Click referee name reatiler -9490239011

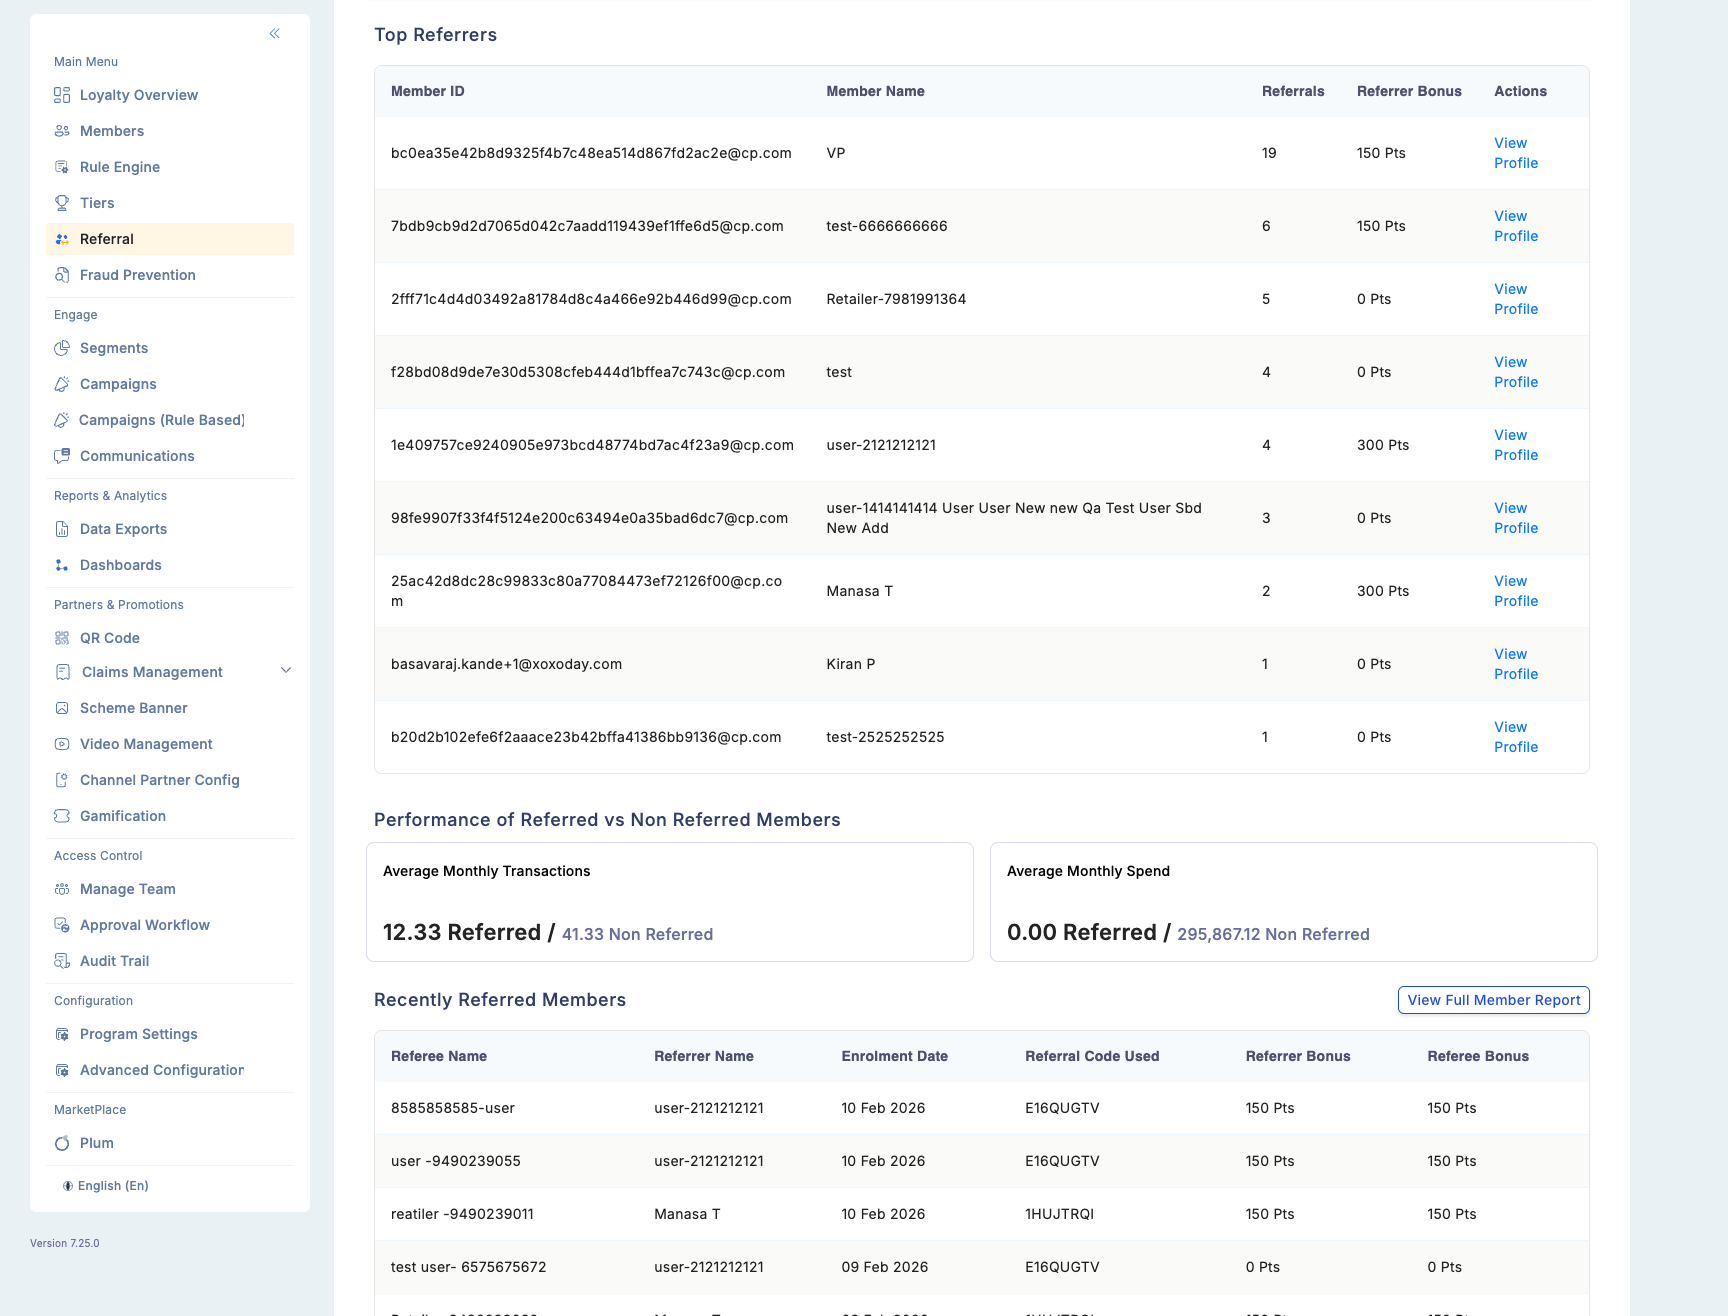click(x=462, y=1214)
